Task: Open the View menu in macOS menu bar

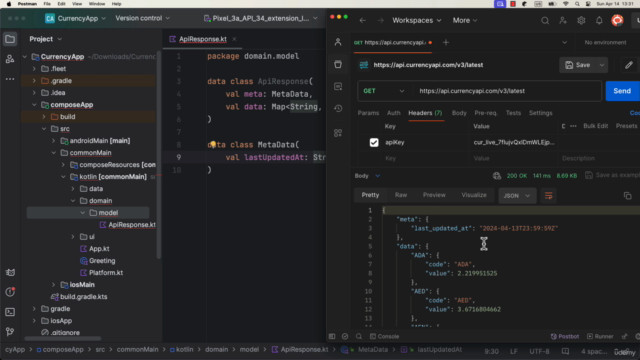Action: [77, 4]
